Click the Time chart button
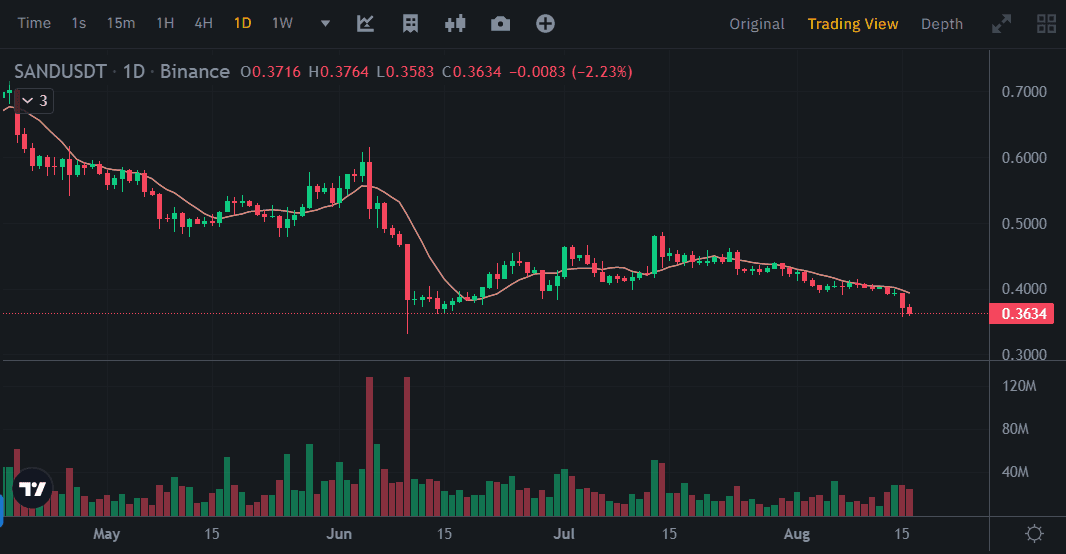Image resolution: width=1066 pixels, height=554 pixels. (34, 23)
